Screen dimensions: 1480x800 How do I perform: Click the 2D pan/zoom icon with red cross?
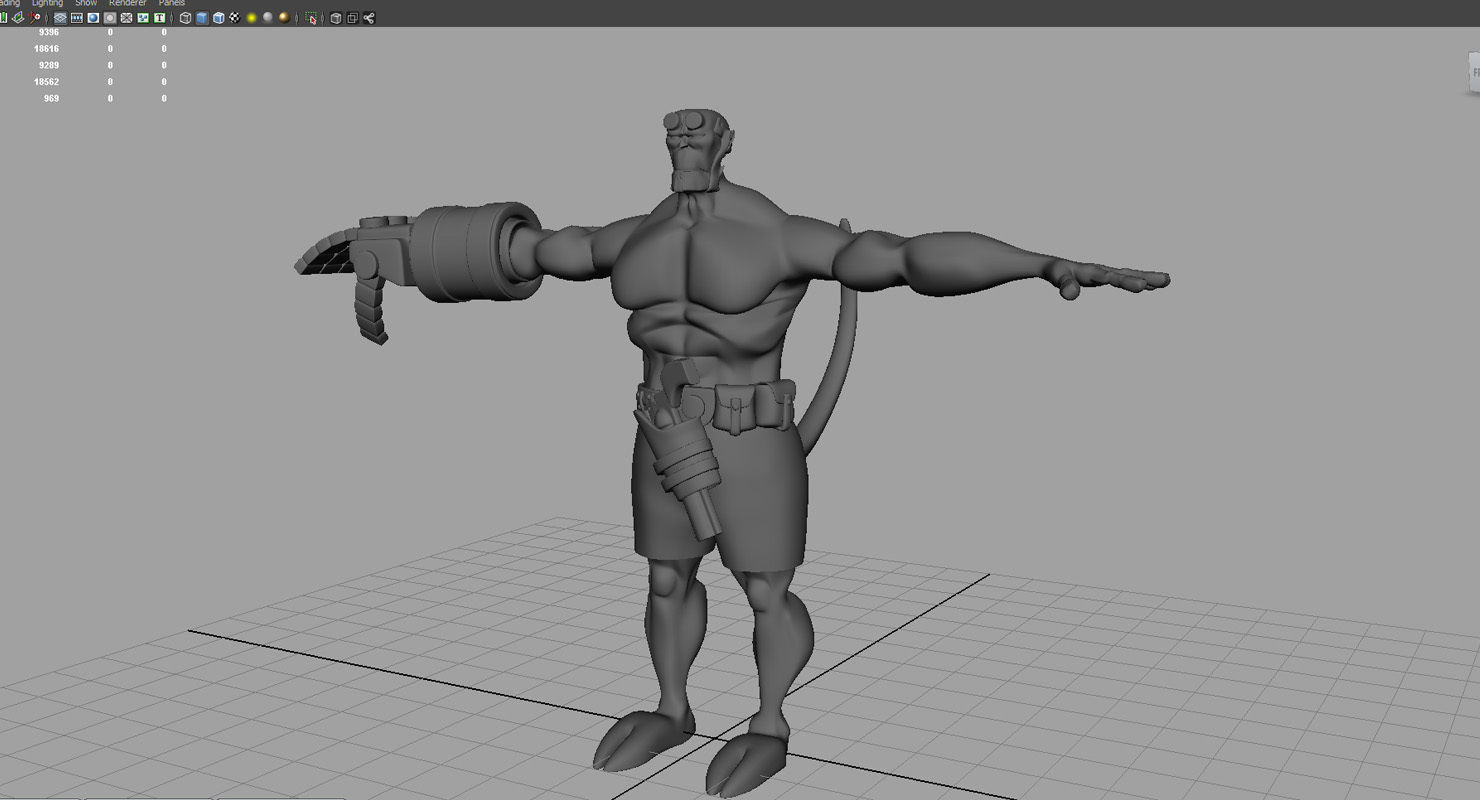(35, 18)
